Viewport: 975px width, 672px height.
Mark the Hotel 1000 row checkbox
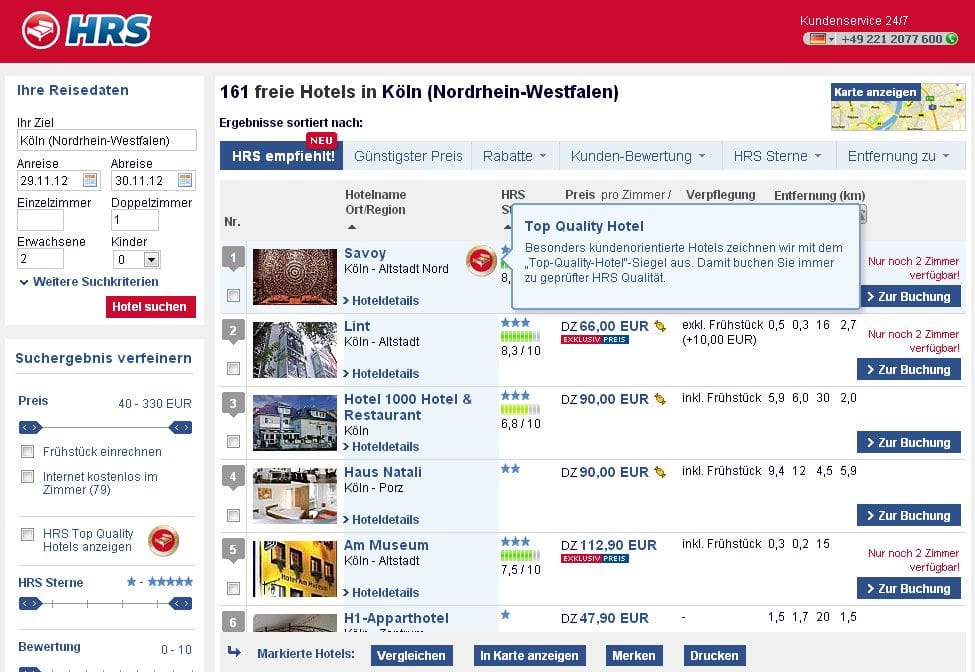point(234,441)
